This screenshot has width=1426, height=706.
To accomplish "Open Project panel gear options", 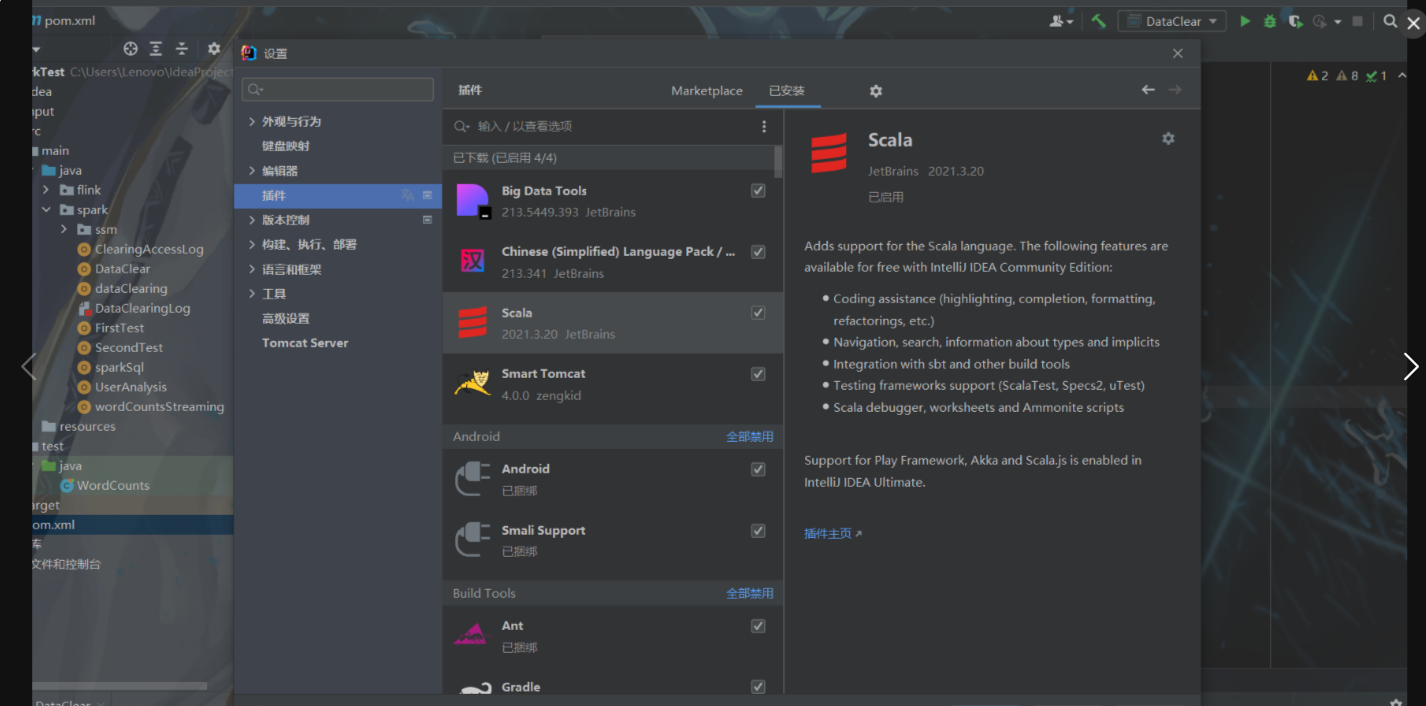I will (x=214, y=48).
